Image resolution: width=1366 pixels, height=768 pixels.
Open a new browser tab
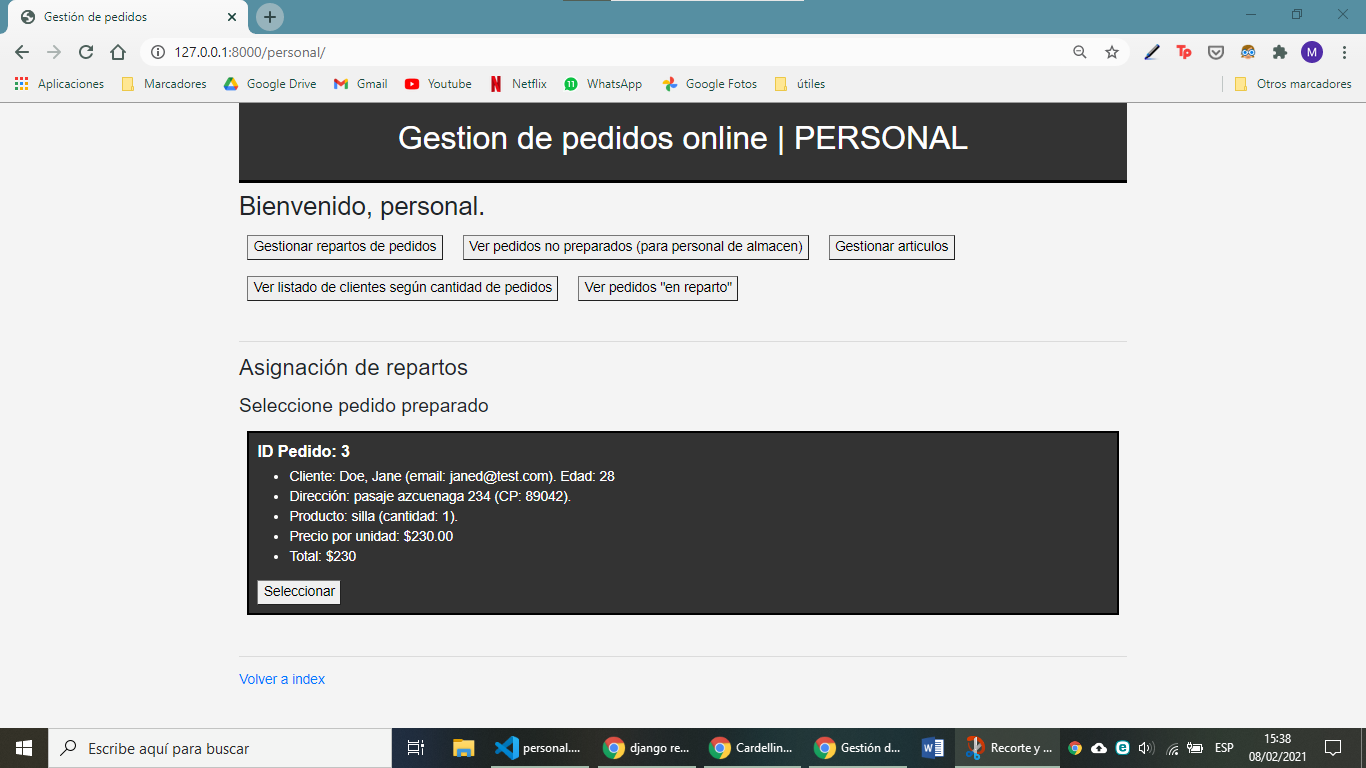[270, 17]
